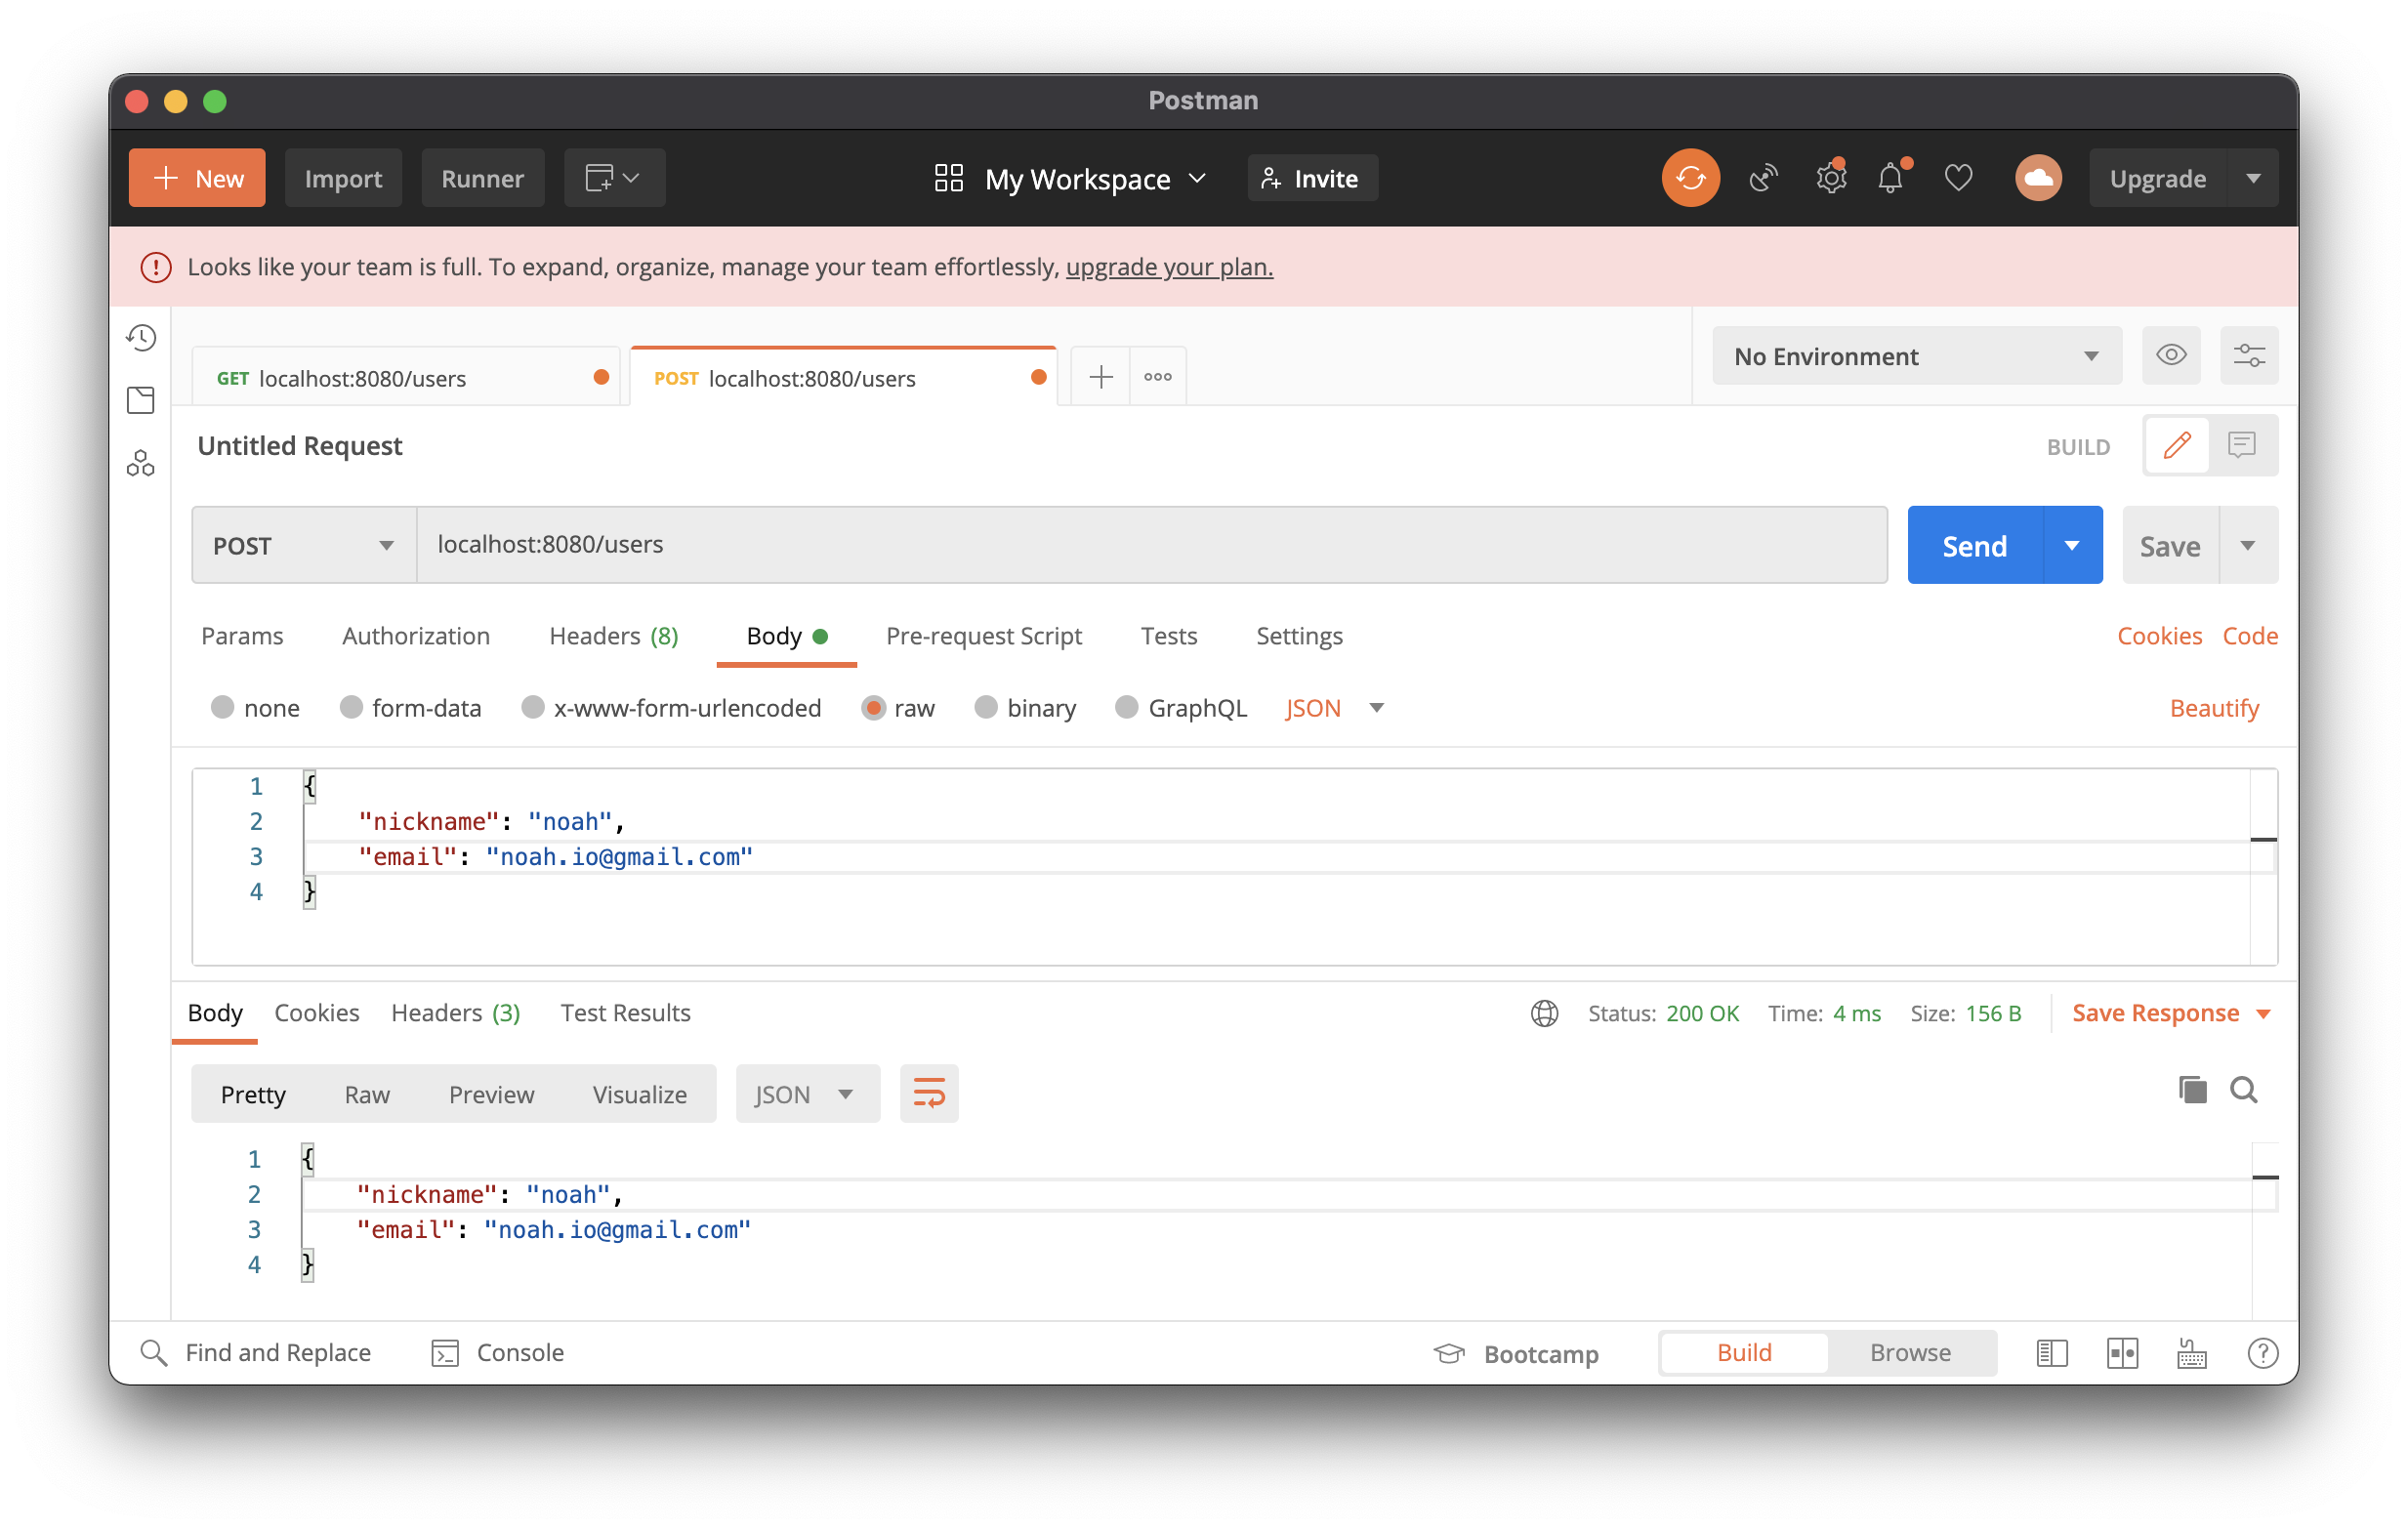Open the request comments icon

click(x=2241, y=446)
